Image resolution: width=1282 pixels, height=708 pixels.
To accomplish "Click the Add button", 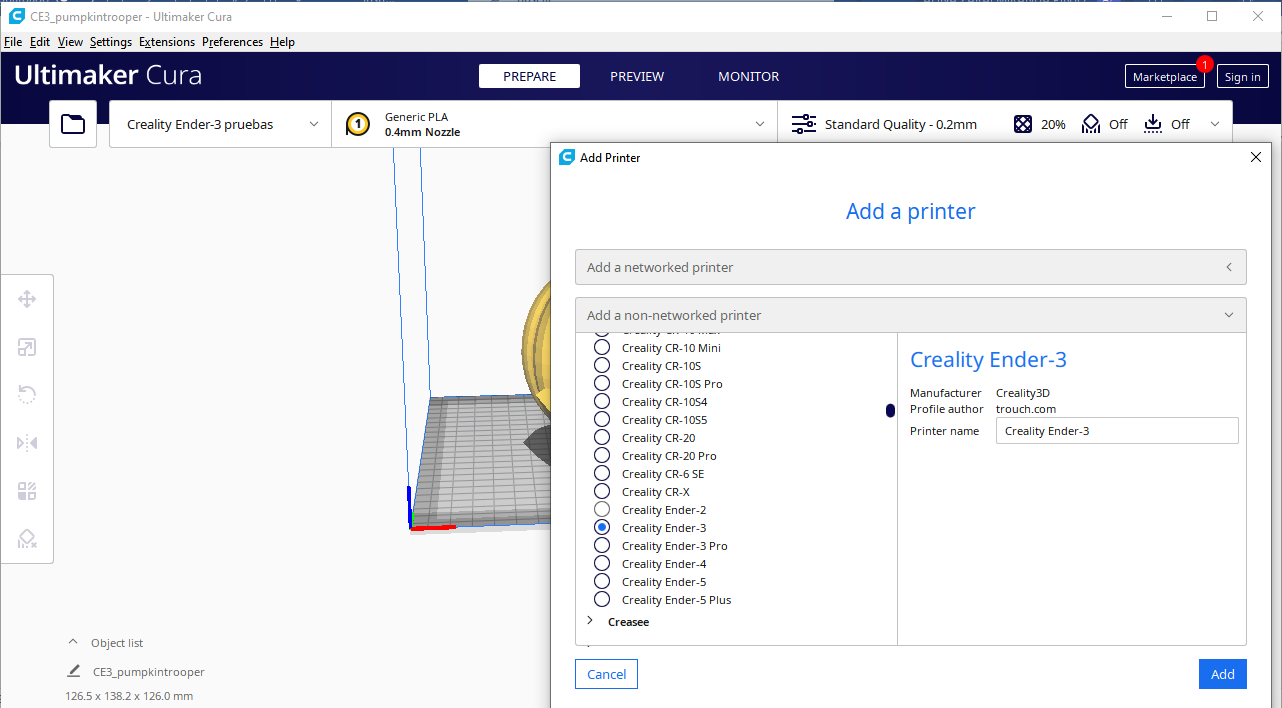I will click(1223, 674).
